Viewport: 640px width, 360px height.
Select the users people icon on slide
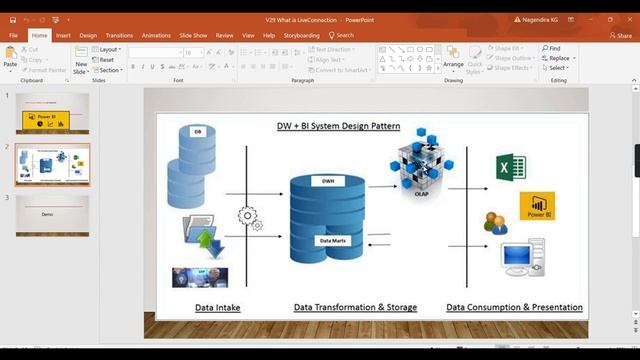click(495, 223)
